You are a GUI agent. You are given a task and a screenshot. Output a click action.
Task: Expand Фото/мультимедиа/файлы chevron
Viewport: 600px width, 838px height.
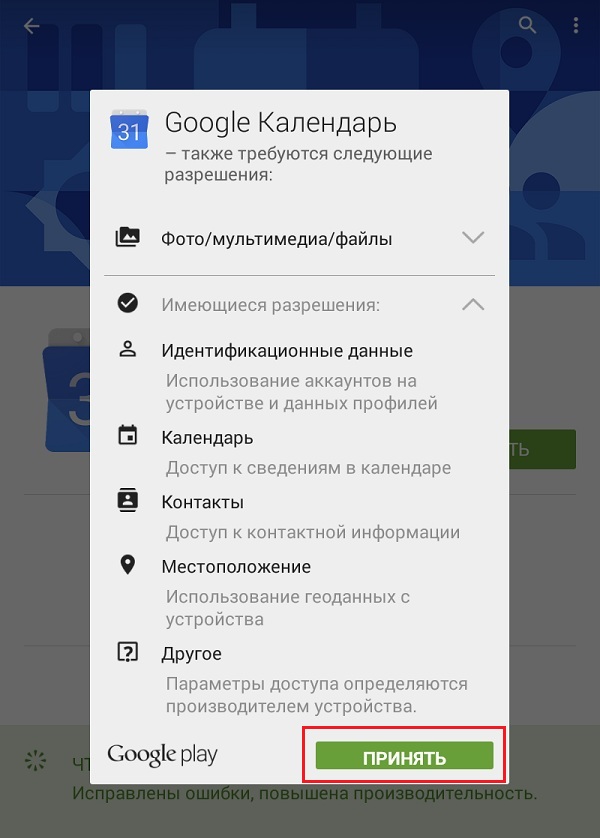click(x=473, y=237)
